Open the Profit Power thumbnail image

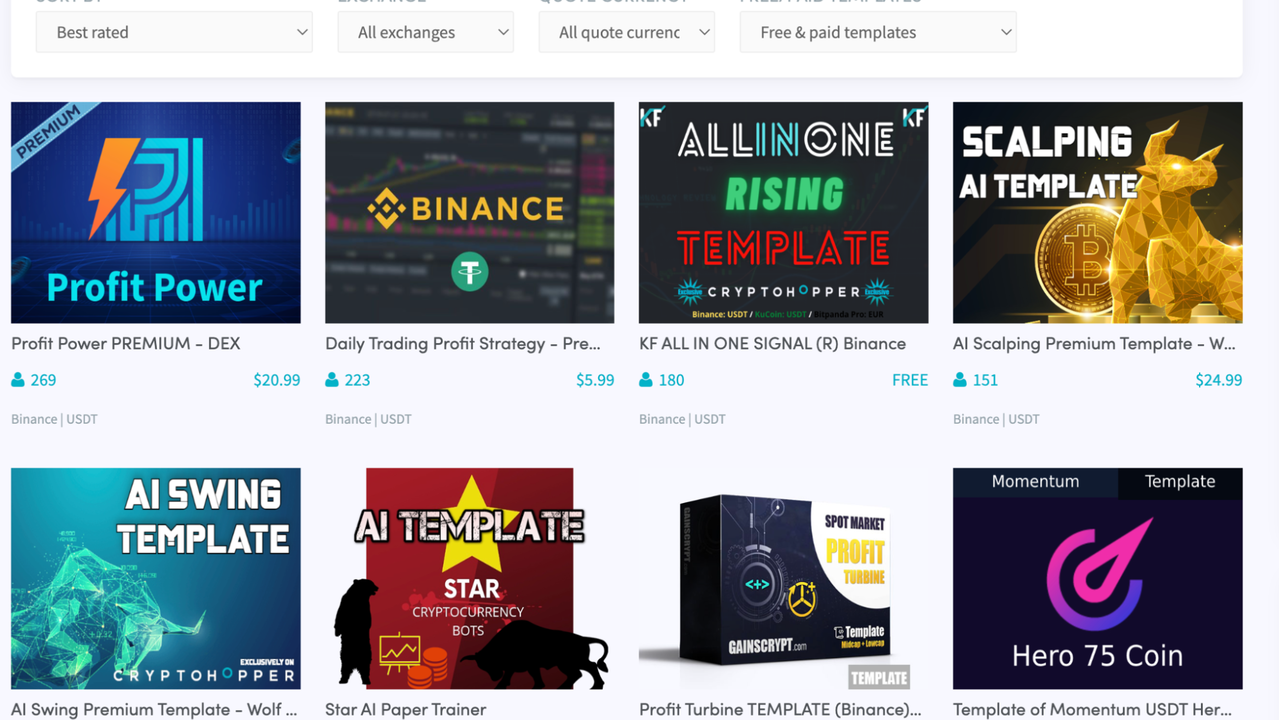pyautogui.click(x=156, y=212)
